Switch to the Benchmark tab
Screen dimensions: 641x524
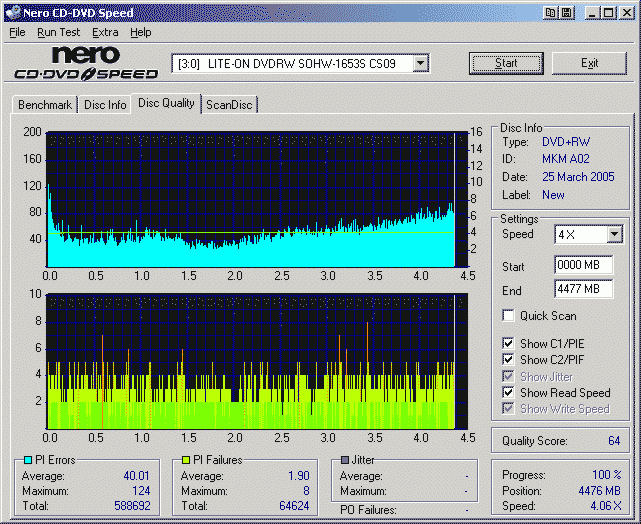(45, 105)
